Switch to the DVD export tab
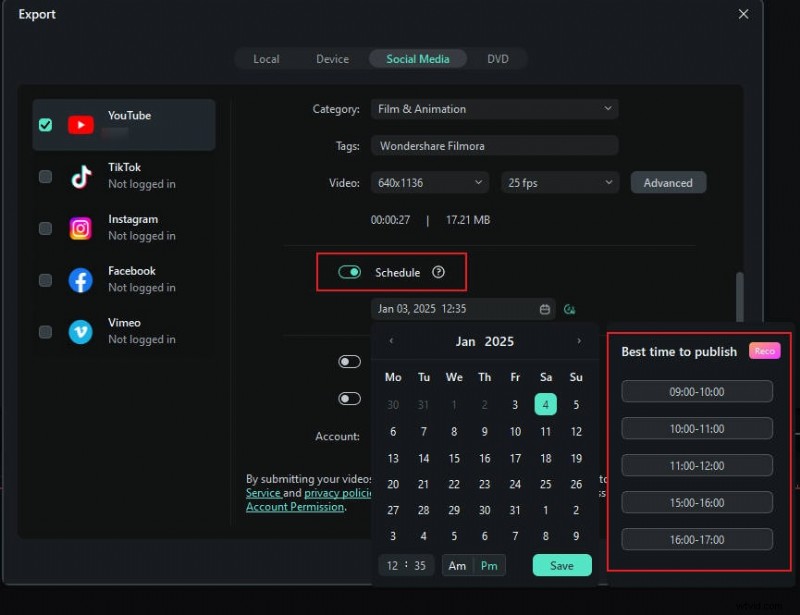 (x=499, y=58)
